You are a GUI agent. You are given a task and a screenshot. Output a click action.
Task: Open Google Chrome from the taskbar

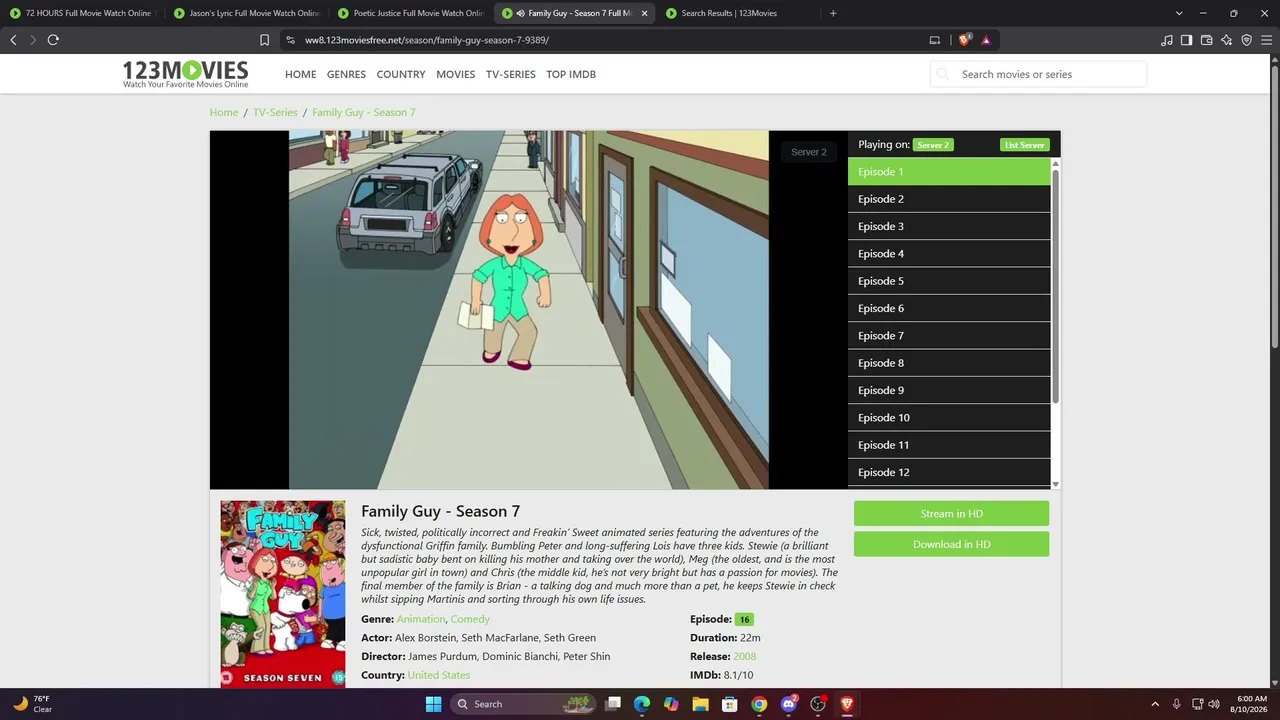click(x=759, y=704)
